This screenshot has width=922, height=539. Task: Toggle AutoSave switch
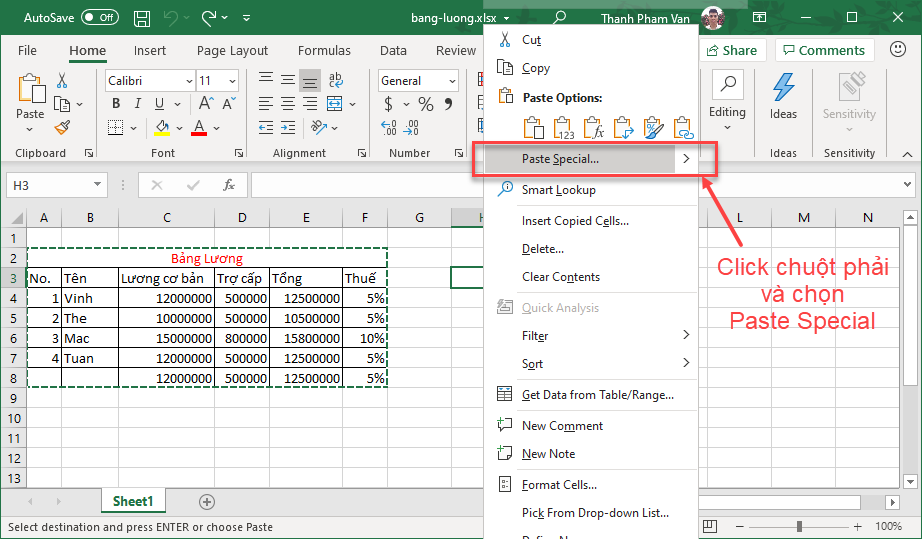pos(100,18)
